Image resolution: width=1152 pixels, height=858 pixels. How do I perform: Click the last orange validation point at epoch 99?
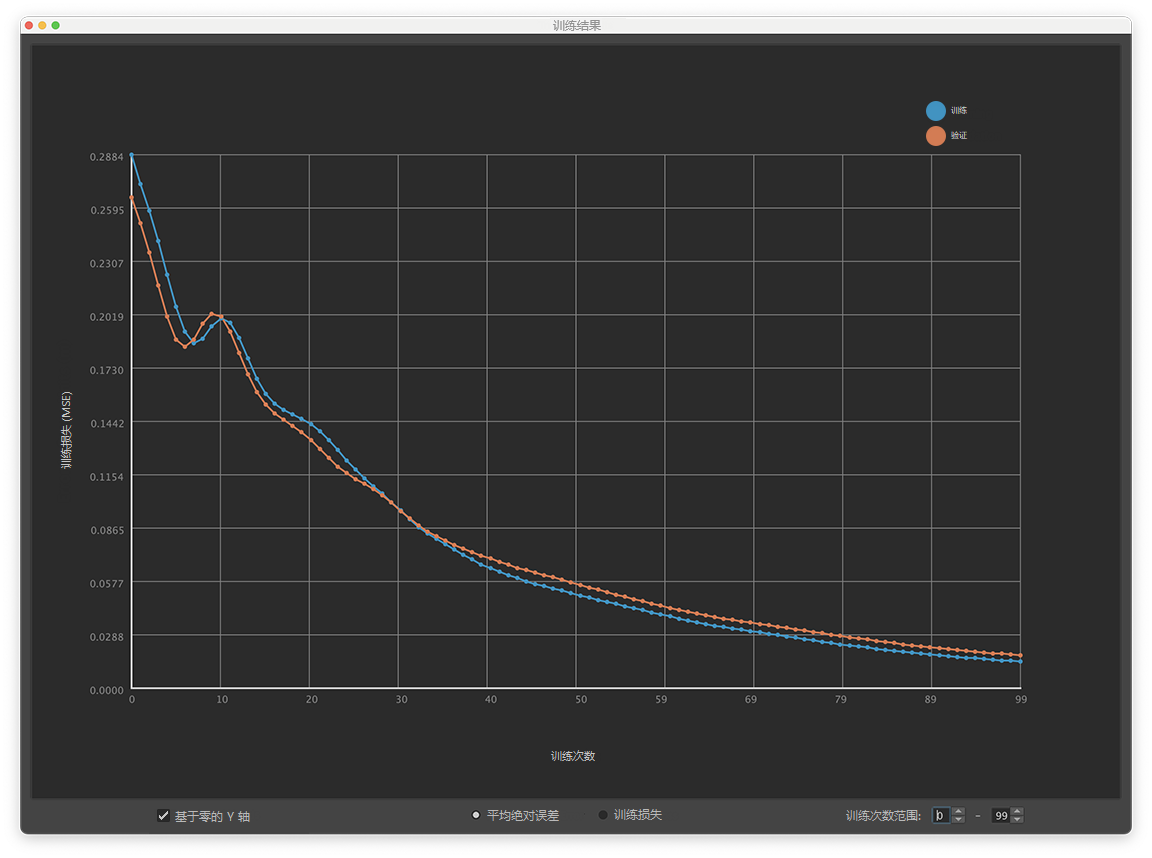[x=1020, y=655]
